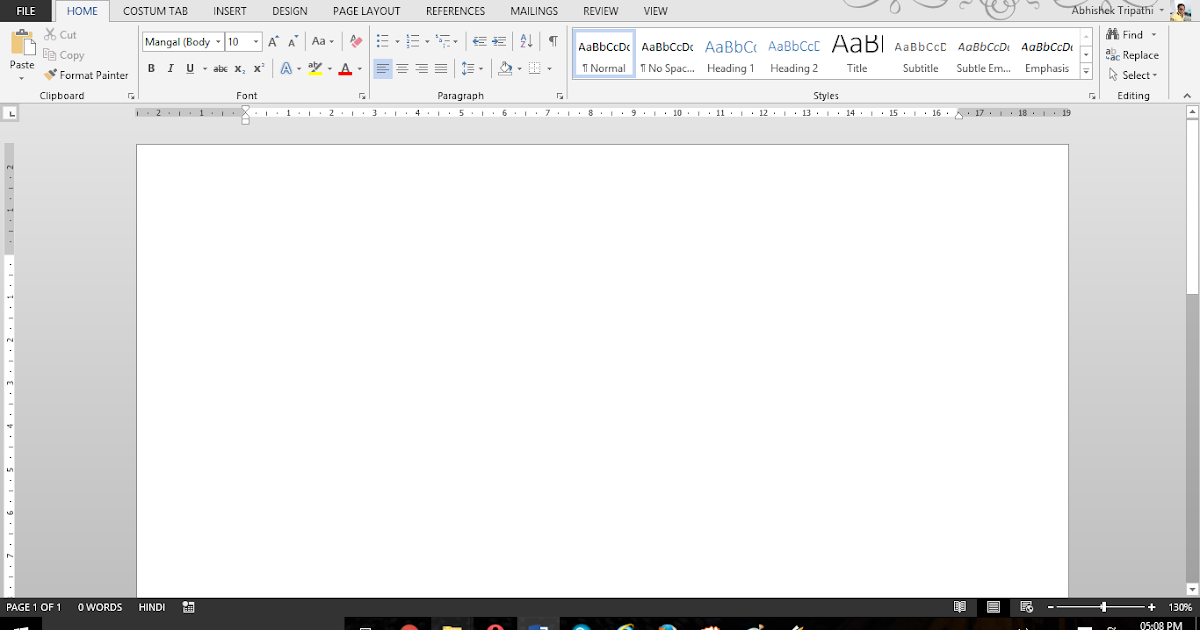Toggle the Show/Hide paragraph marks
The image size is (1200, 630).
coord(553,40)
